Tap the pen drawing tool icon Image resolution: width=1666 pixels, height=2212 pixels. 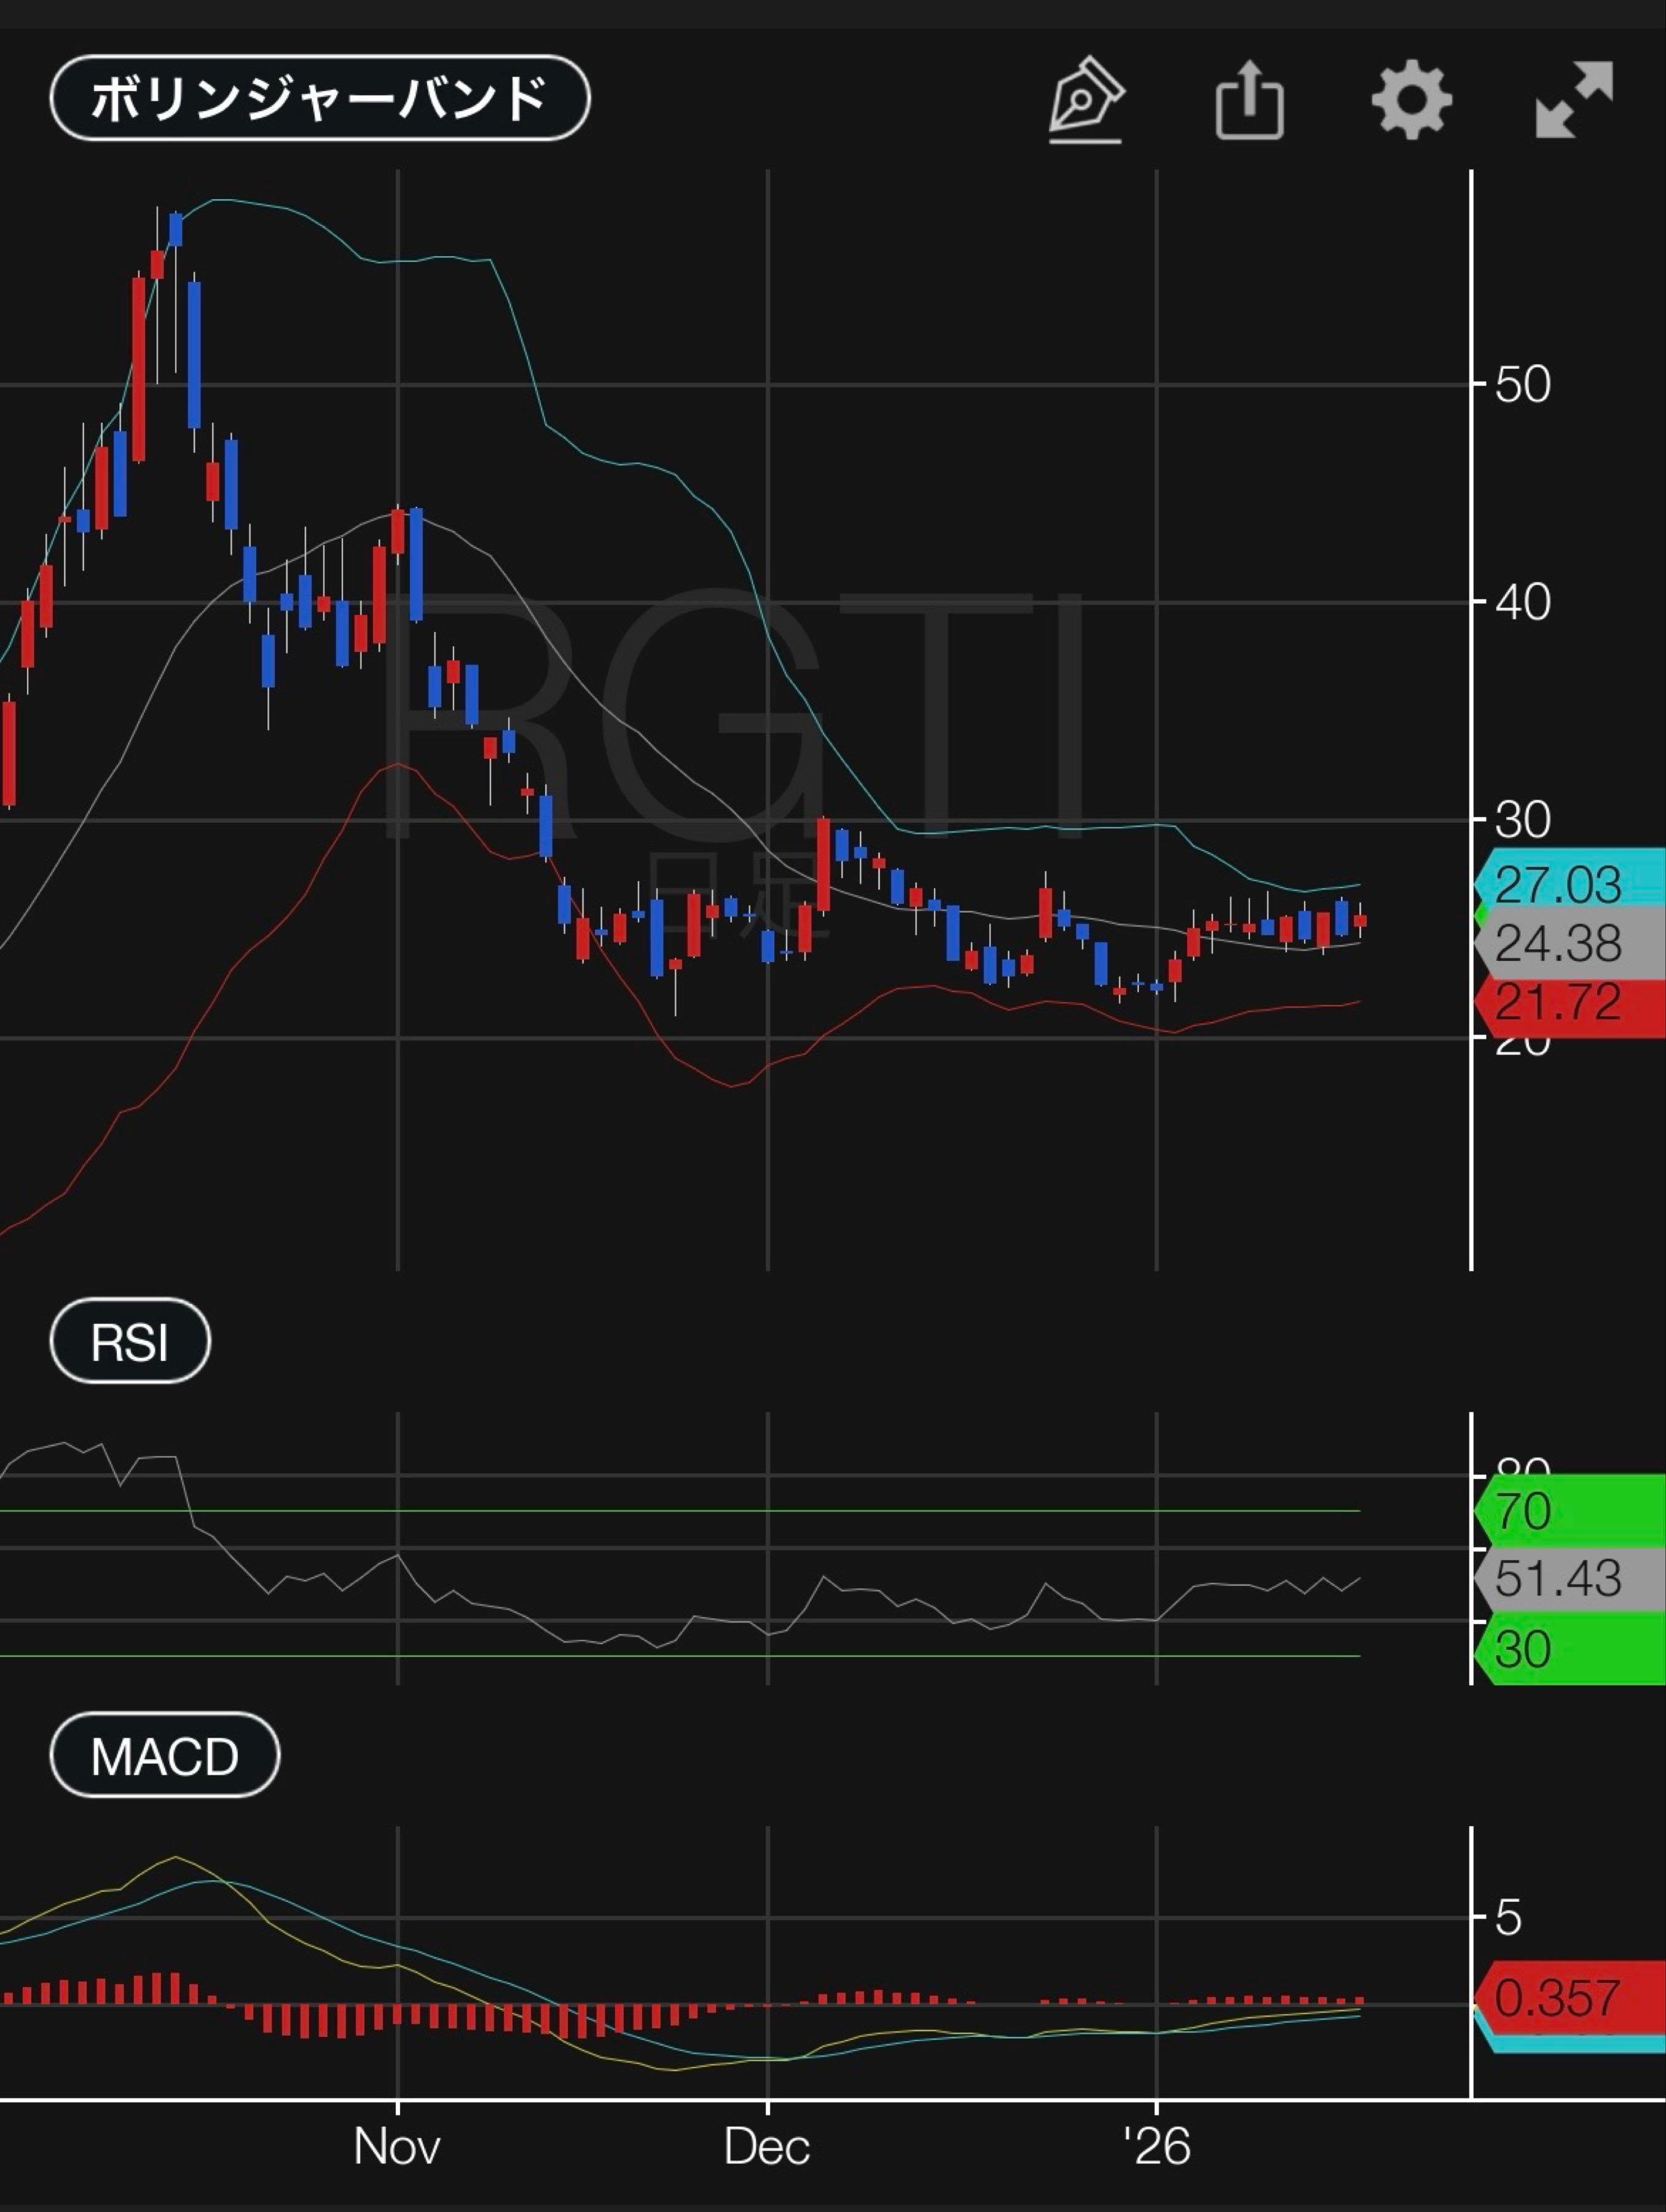(x=1086, y=99)
